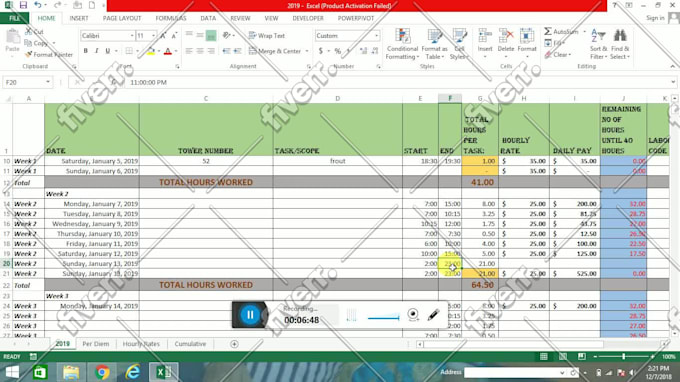This screenshot has width=680, height=382.
Task: Increase font size with the large A icon
Action: pyautogui.click(x=163, y=36)
